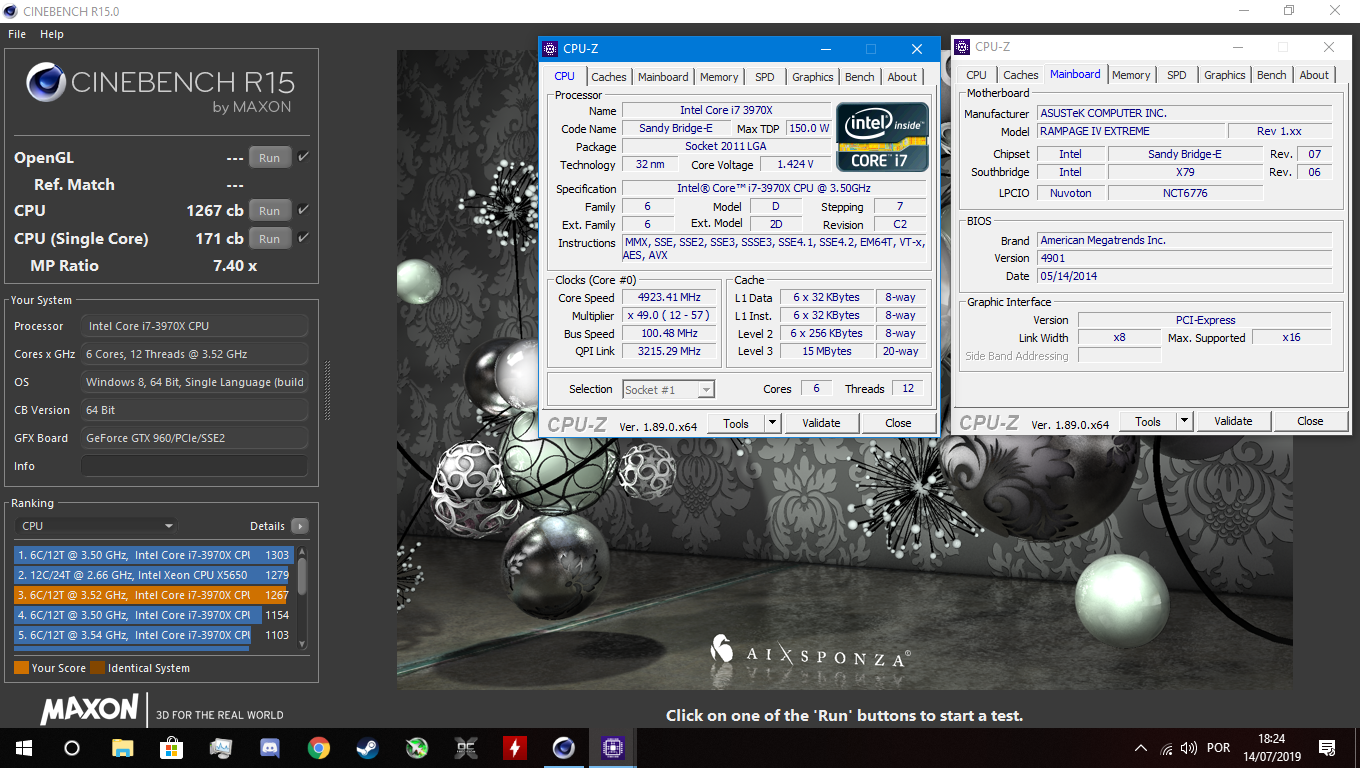Show hidden system tray icons
This screenshot has height=768, width=1360.
[x=1141, y=748]
